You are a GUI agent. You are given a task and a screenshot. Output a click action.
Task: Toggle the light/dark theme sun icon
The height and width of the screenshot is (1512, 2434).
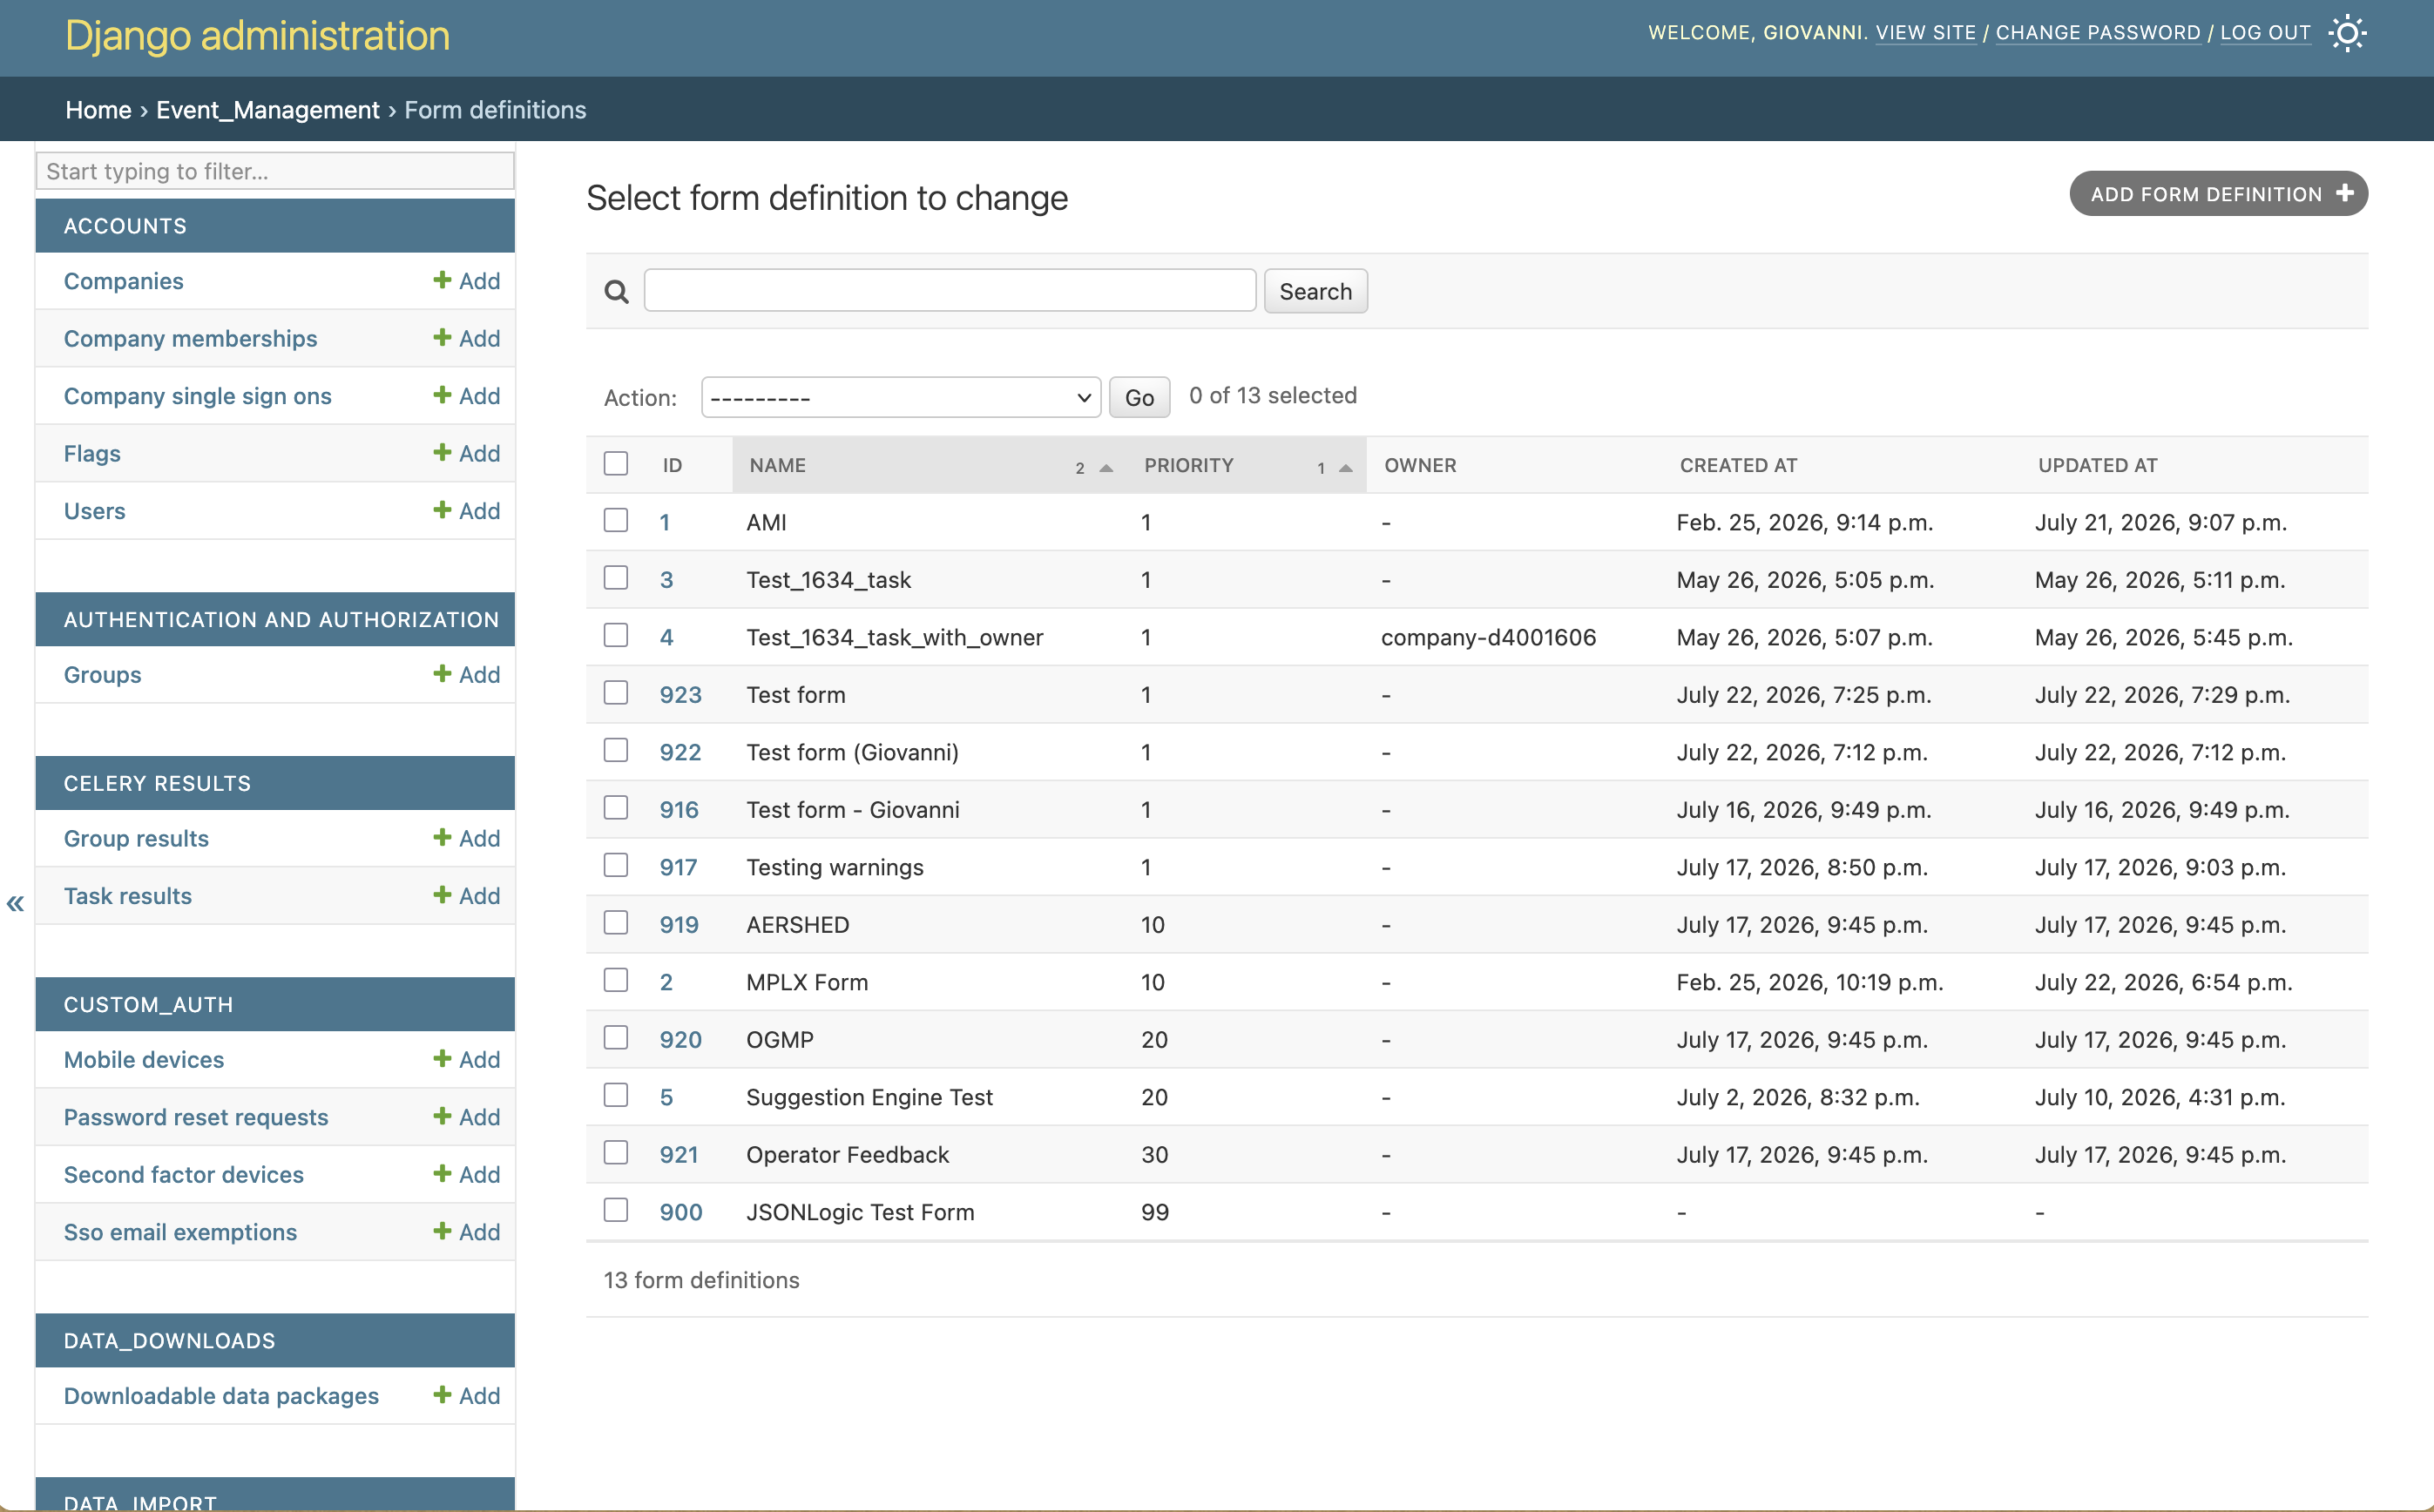2346,33
